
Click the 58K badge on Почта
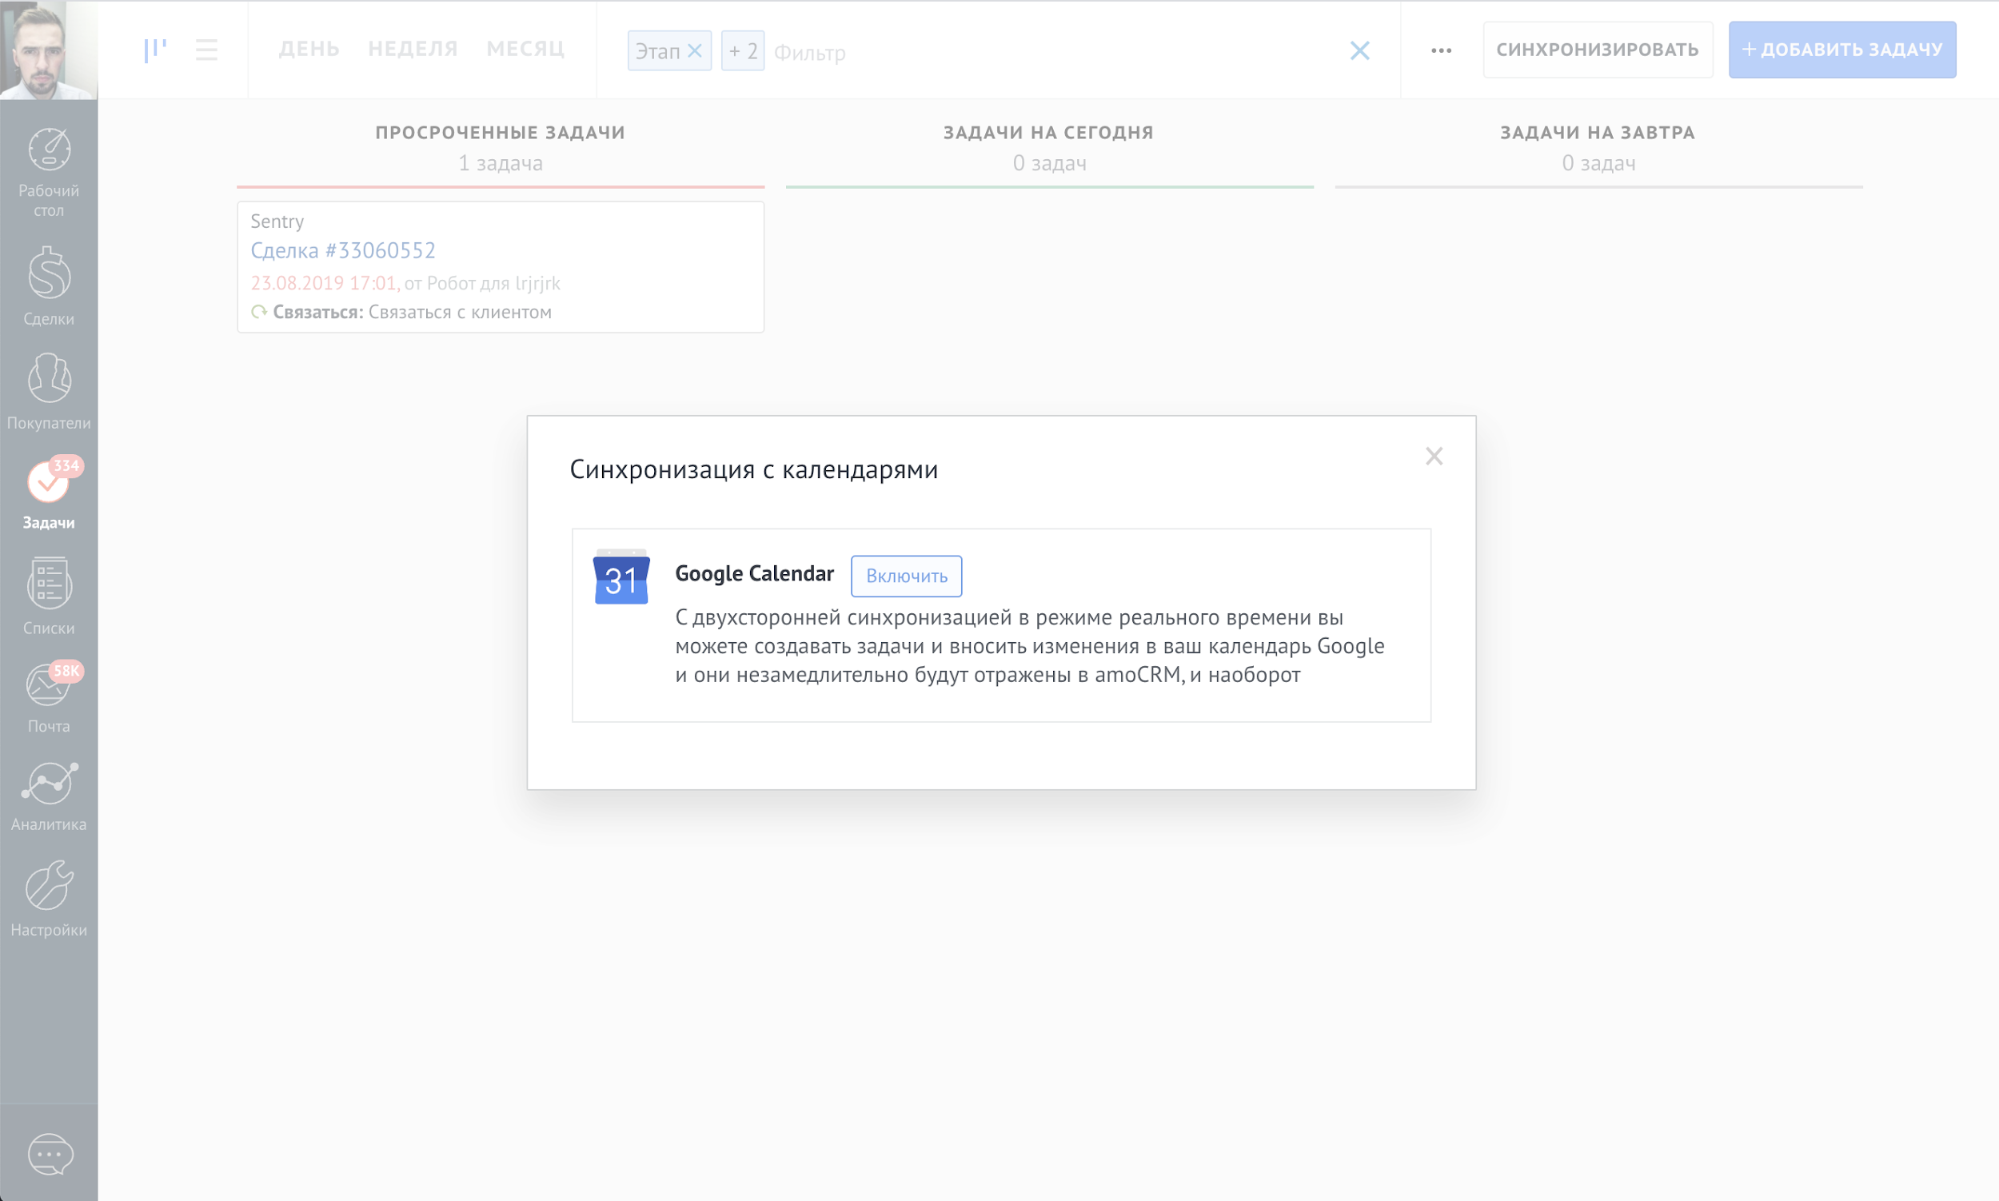(x=66, y=670)
